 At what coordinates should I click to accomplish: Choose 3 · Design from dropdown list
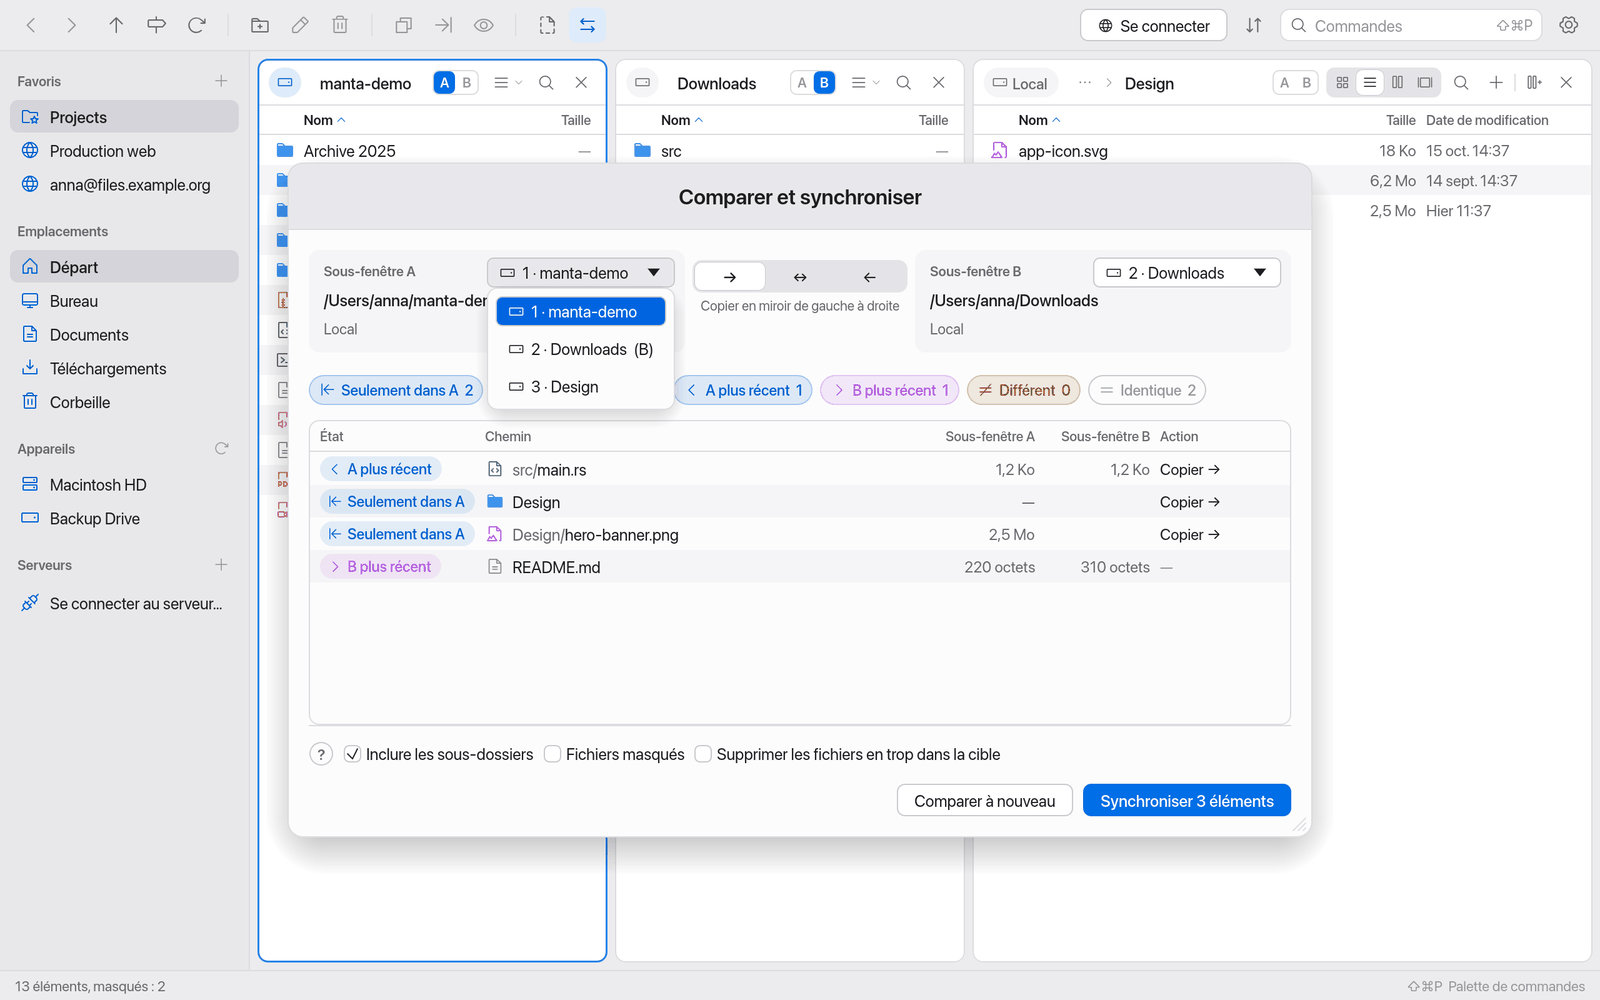tap(581, 387)
